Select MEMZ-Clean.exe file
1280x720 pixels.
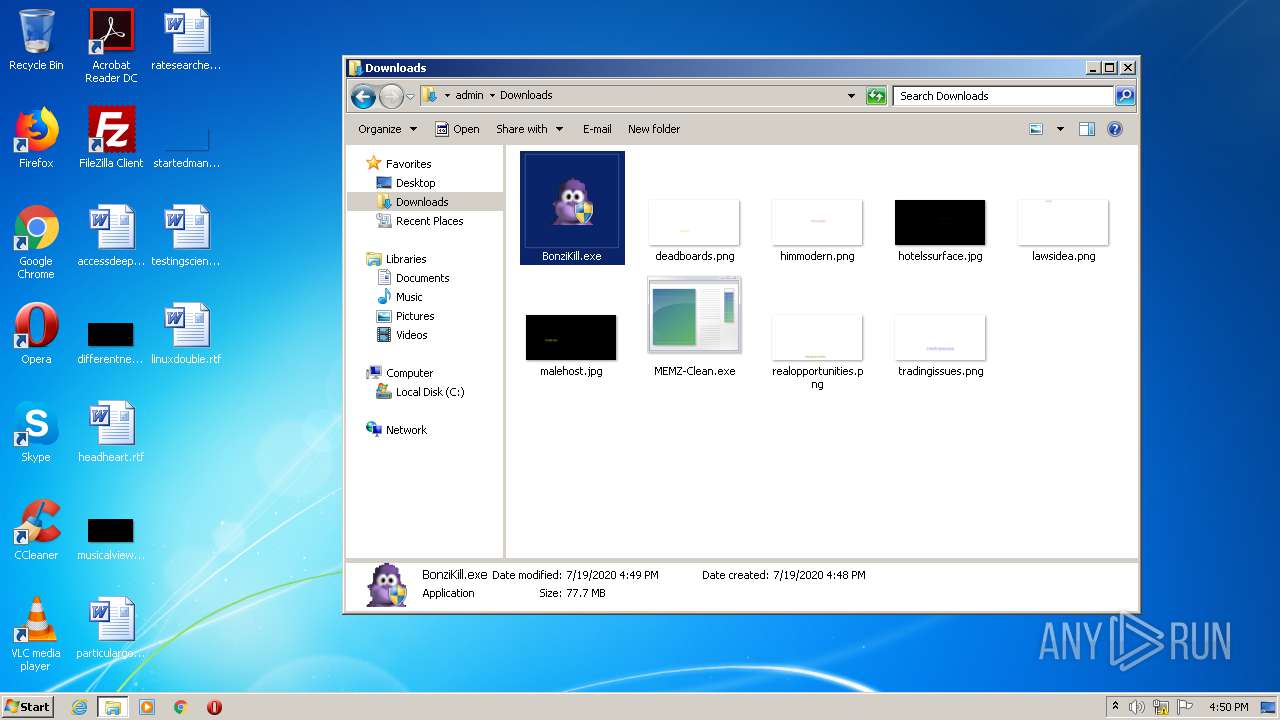[x=695, y=328]
